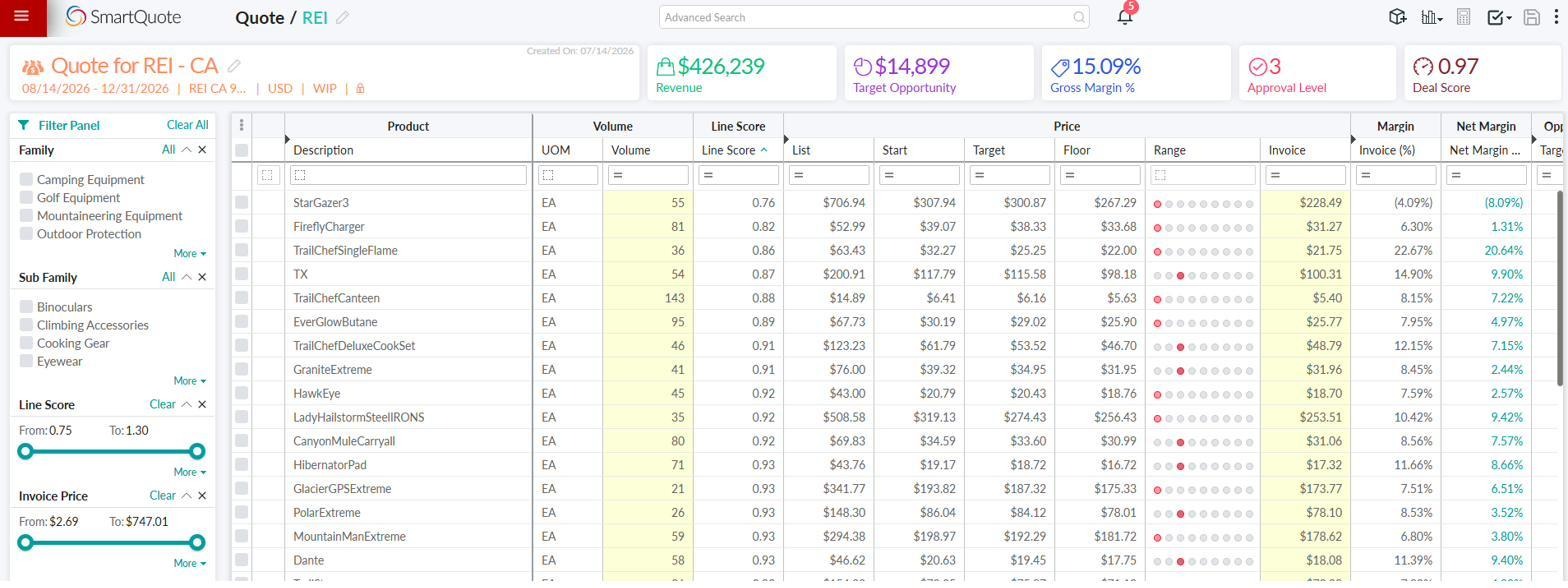Viewport: 1568px width, 588px height.
Task: Click the Deal Score gauge icon
Action: tap(1423, 67)
